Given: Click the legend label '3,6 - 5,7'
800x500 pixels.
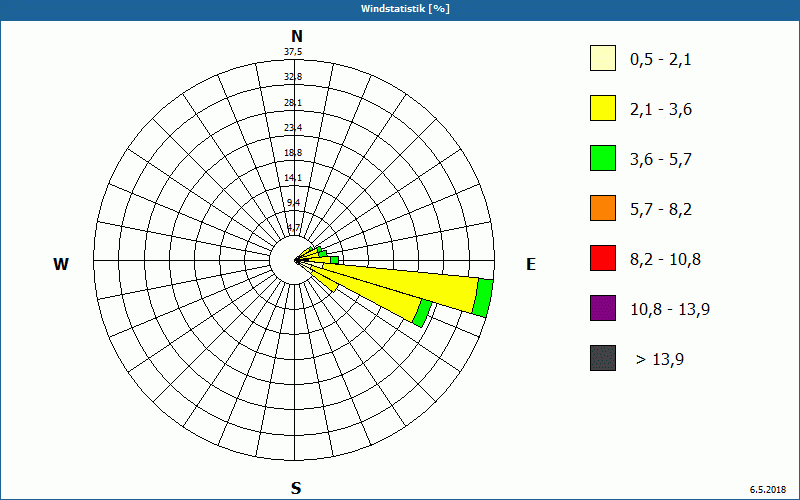Looking at the screenshot, I should click(661, 160).
